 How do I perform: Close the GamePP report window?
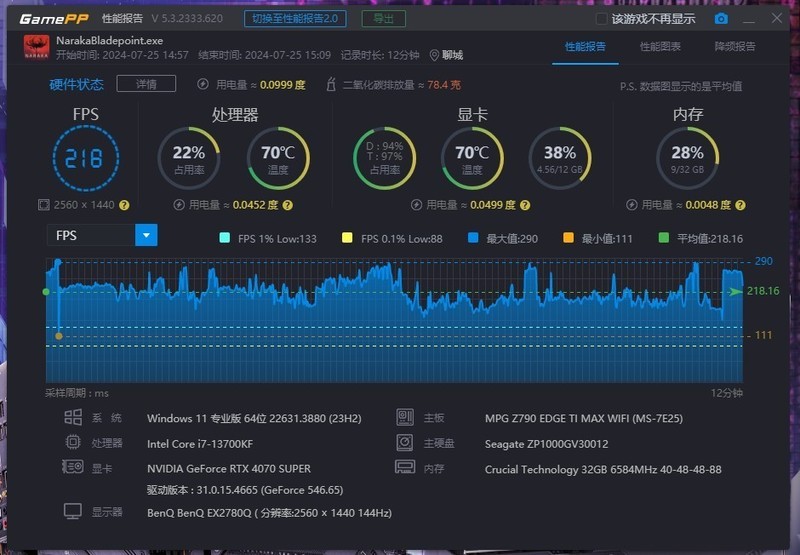pyautogui.click(x=777, y=18)
